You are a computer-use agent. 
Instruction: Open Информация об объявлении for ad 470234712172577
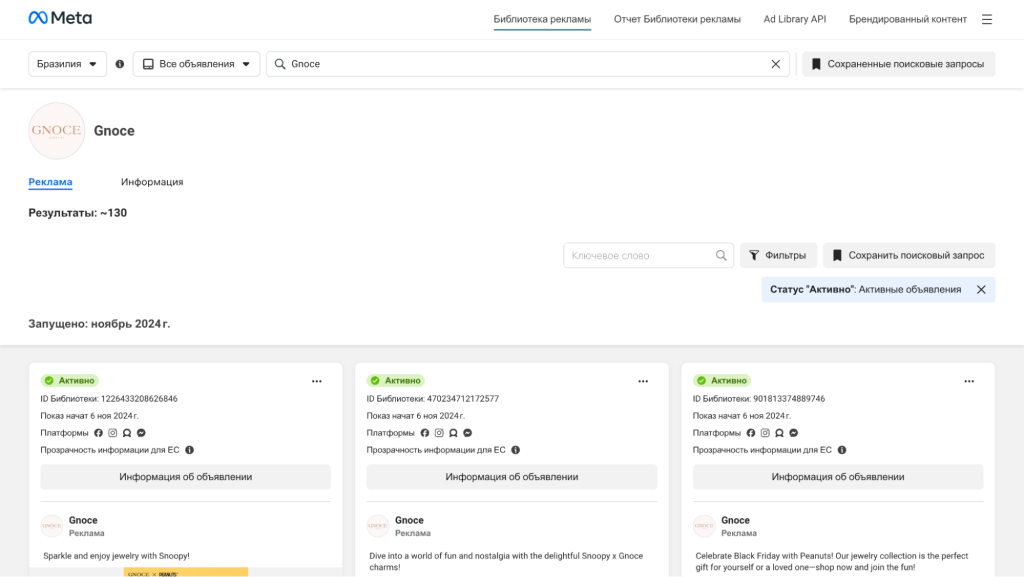(x=511, y=477)
